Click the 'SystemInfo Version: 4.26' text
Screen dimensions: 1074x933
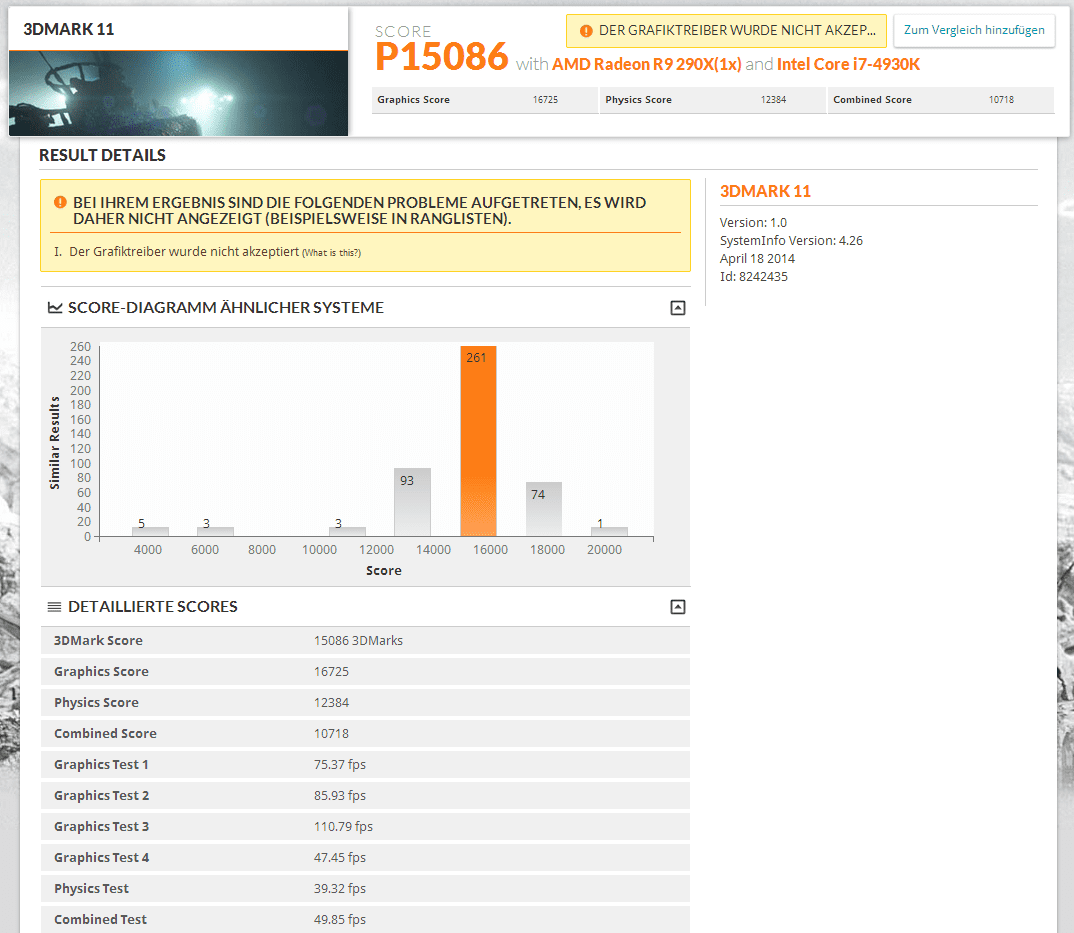791,240
